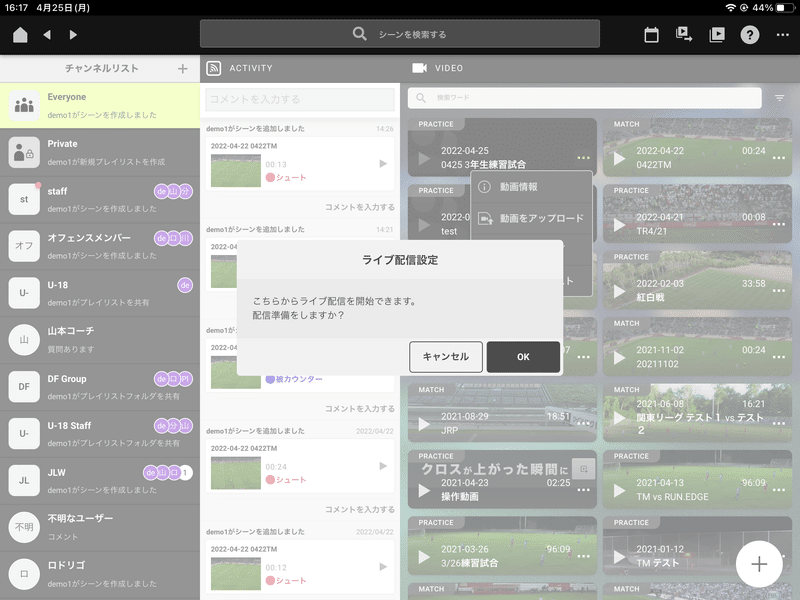Play the 00:12 シュート scene
Viewport: 800px width, 600px height.
tap(383, 567)
